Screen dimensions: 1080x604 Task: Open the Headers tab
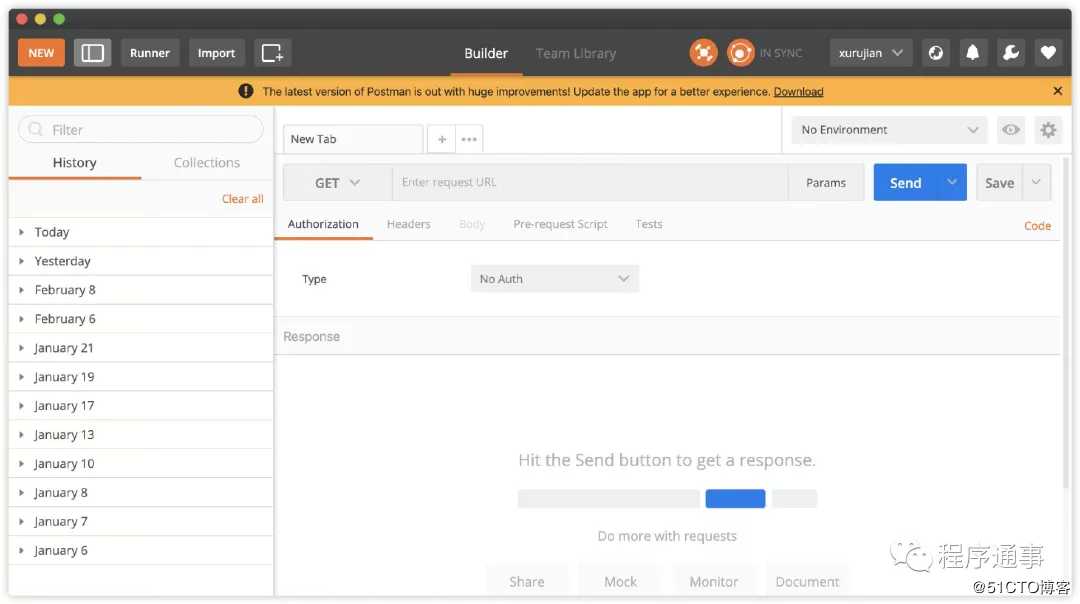click(408, 224)
